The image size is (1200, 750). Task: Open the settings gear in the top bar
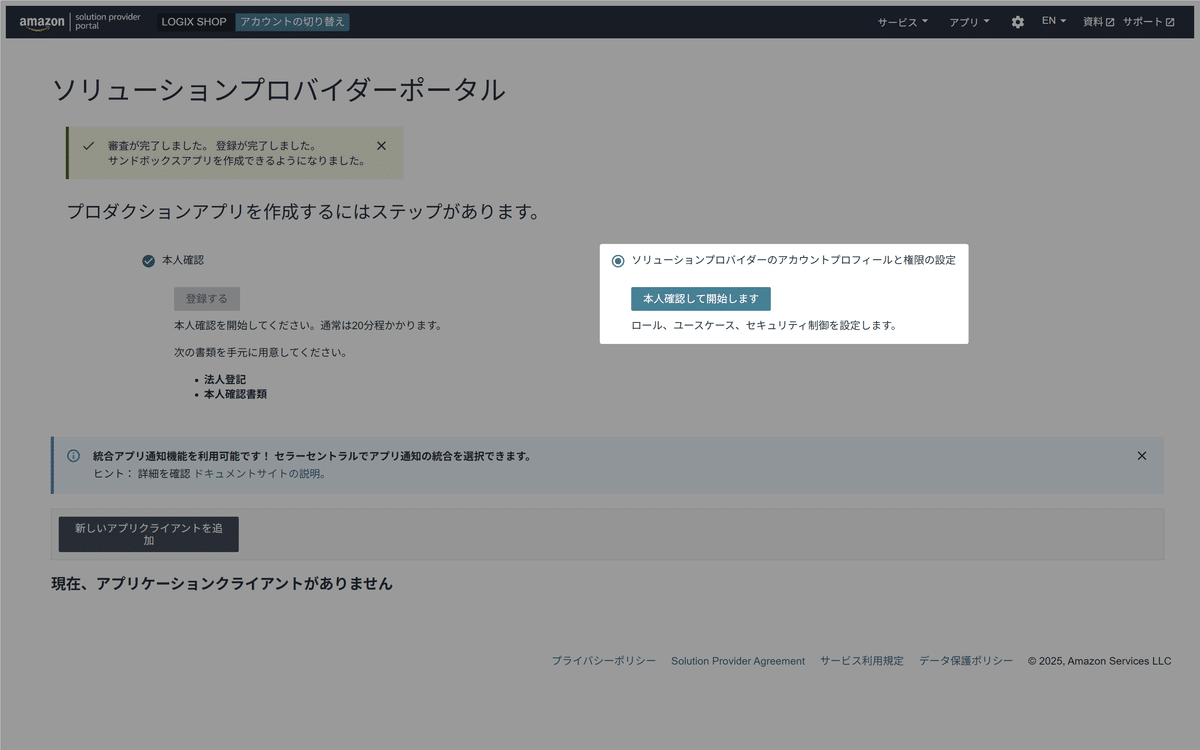1017,21
